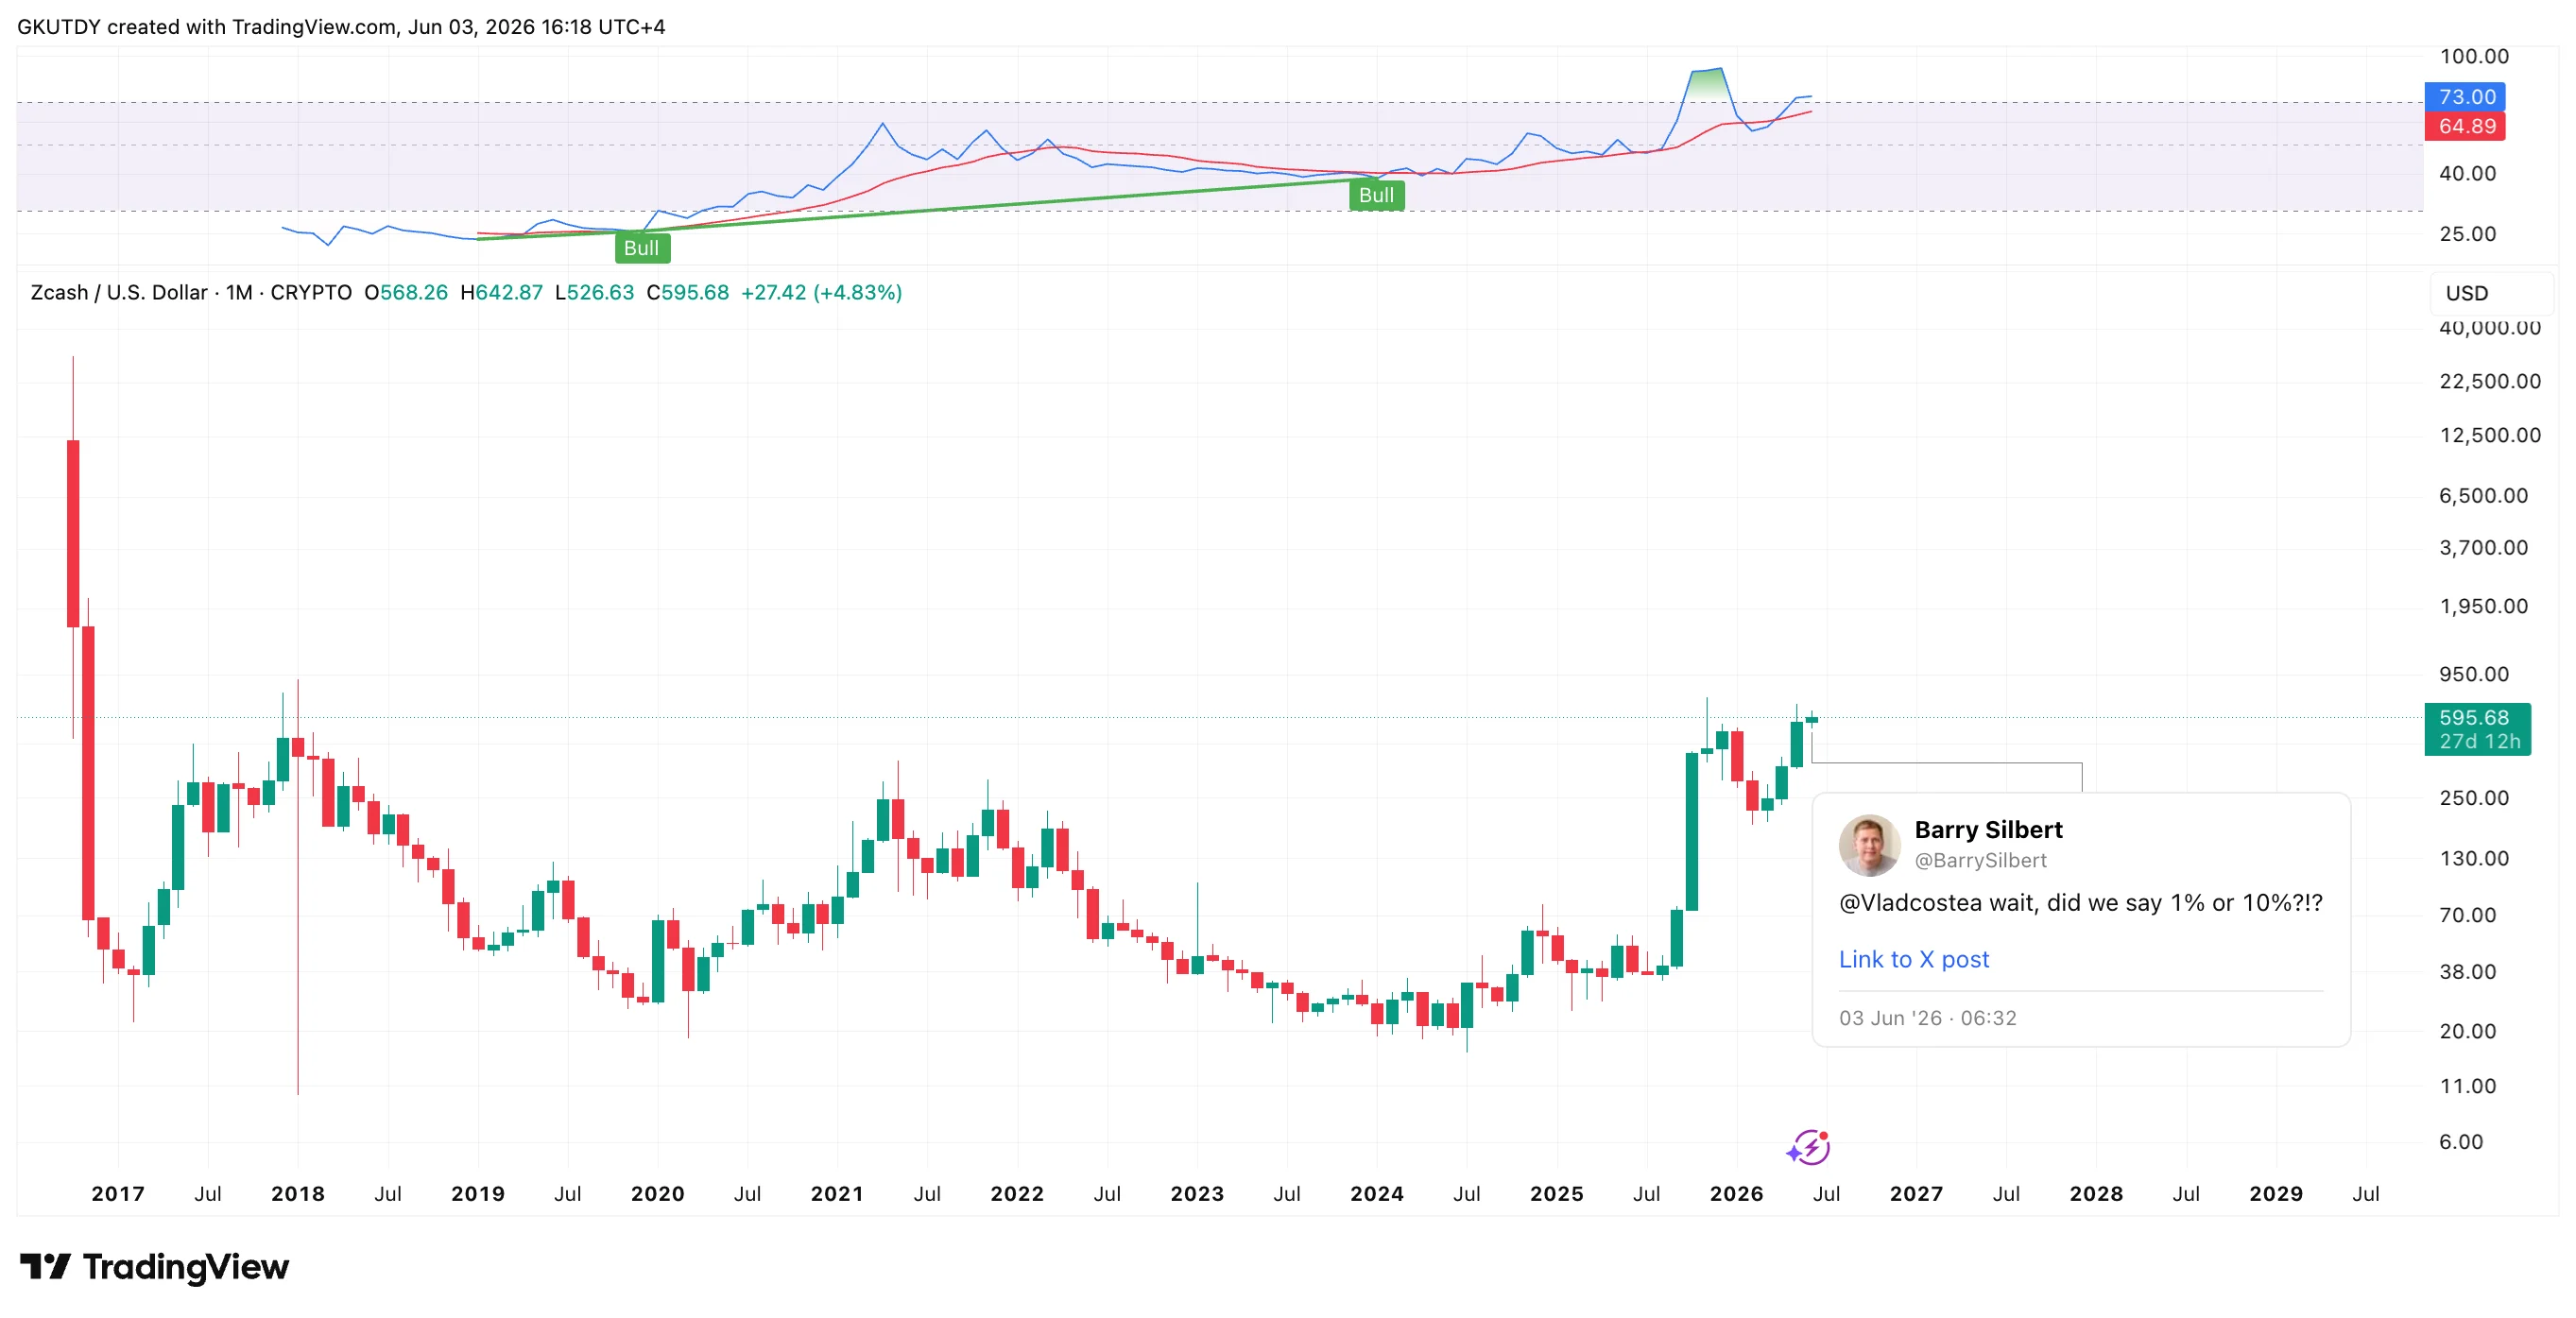Click the tall red first candle of 2016
Viewport: 2576px width, 1318px height.
(x=73, y=534)
